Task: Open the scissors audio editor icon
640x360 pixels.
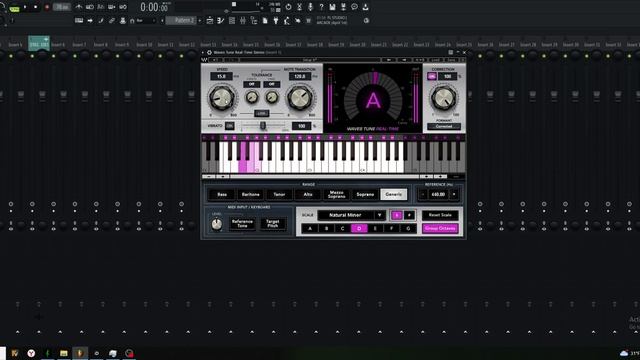Action: 299,7
